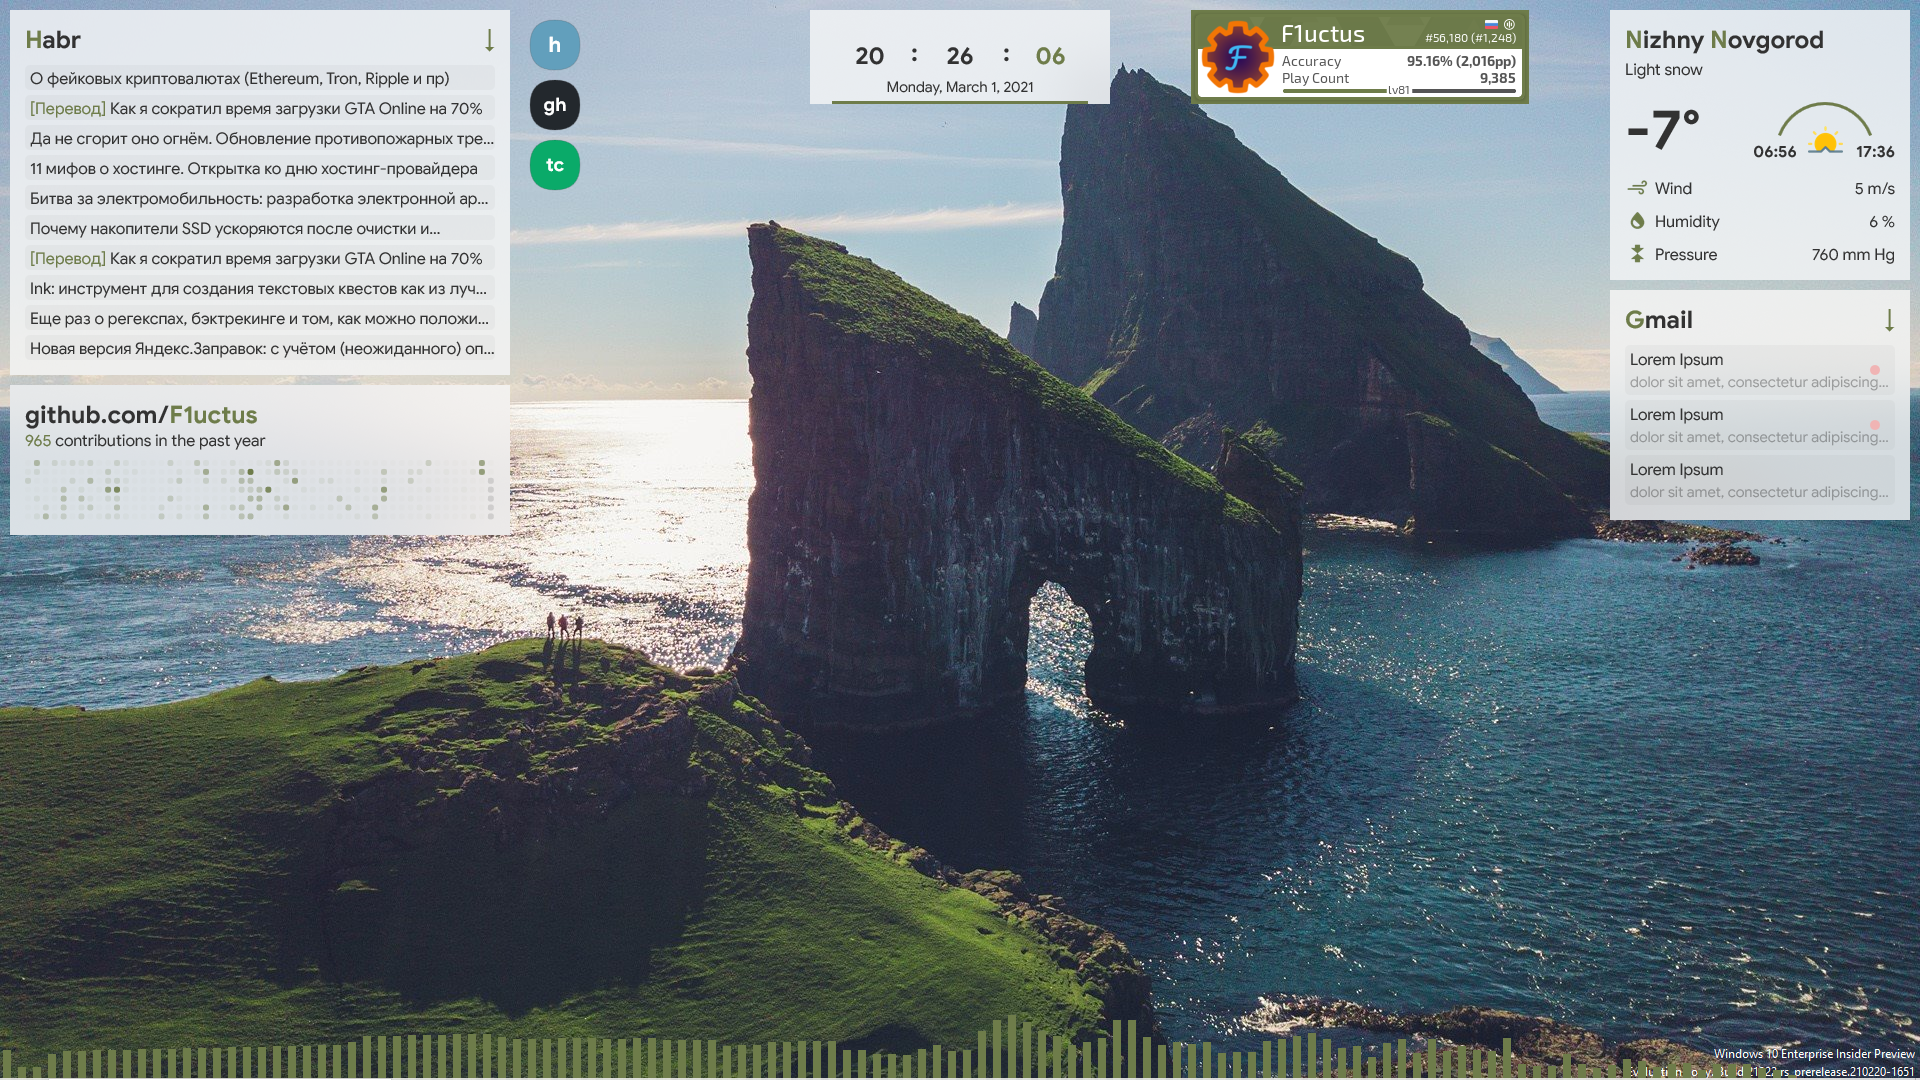
Task: Click the Nizhny Novgorod weather title
Action: [1724, 40]
